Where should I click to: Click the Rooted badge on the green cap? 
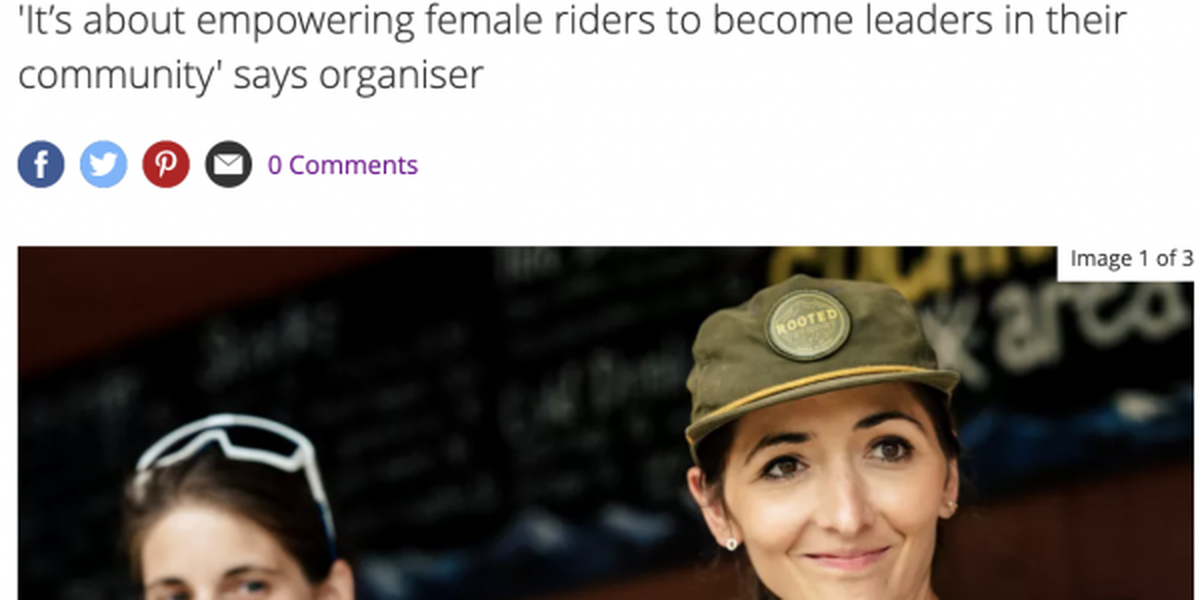[x=808, y=324]
